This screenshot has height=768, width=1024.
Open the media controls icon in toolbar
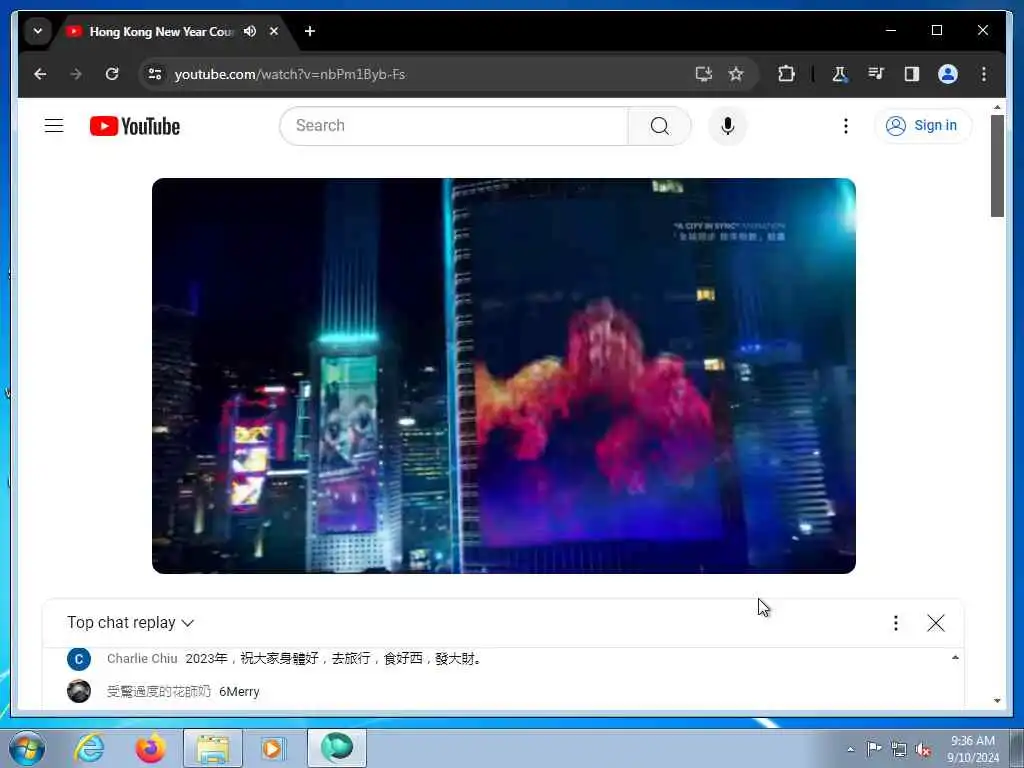876,74
